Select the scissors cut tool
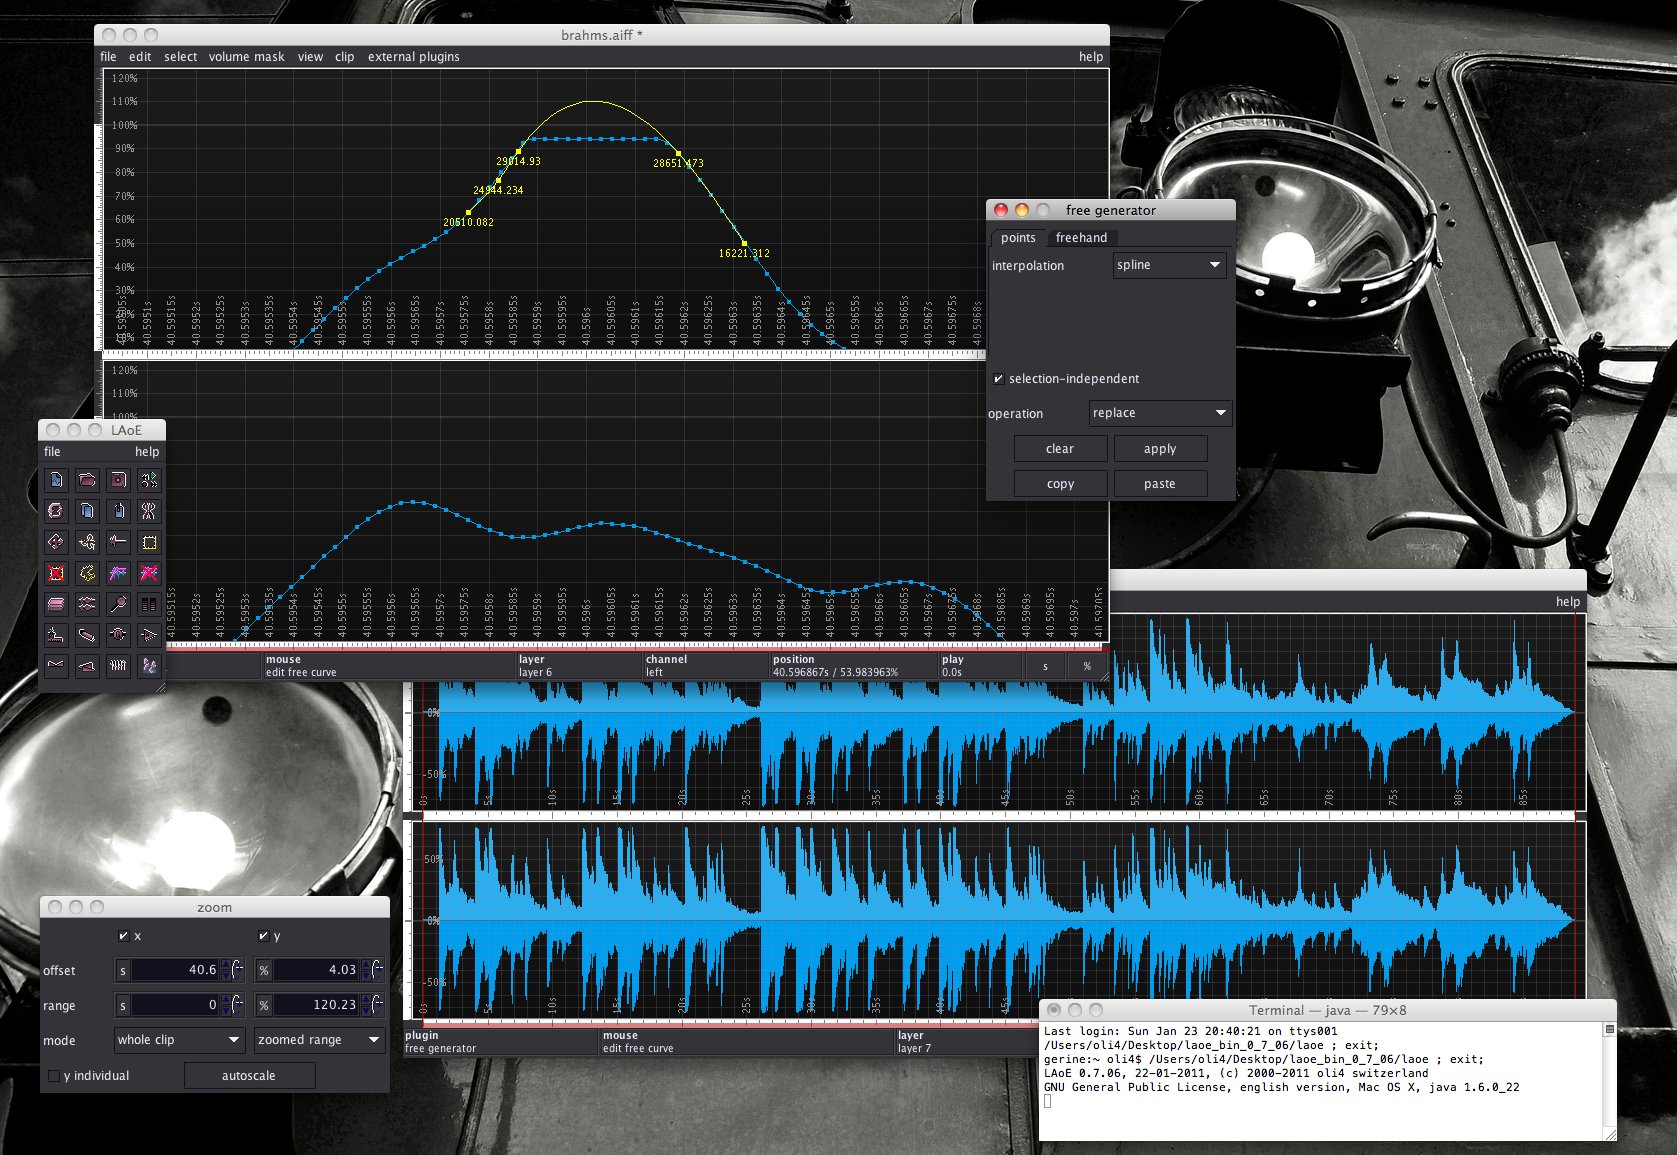The image size is (1677, 1155). pyautogui.click(x=149, y=511)
